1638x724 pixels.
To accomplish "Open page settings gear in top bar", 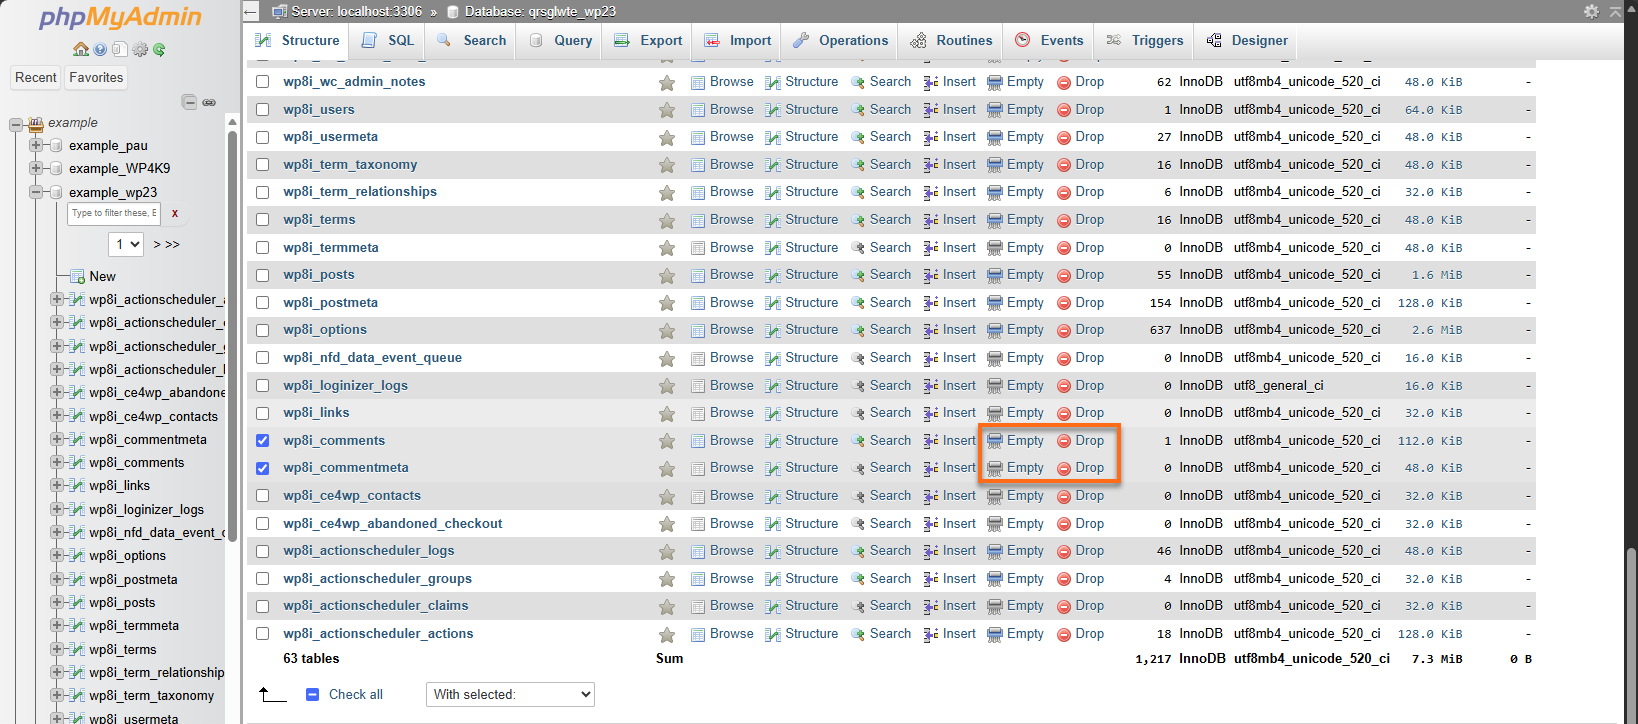I will (1591, 11).
